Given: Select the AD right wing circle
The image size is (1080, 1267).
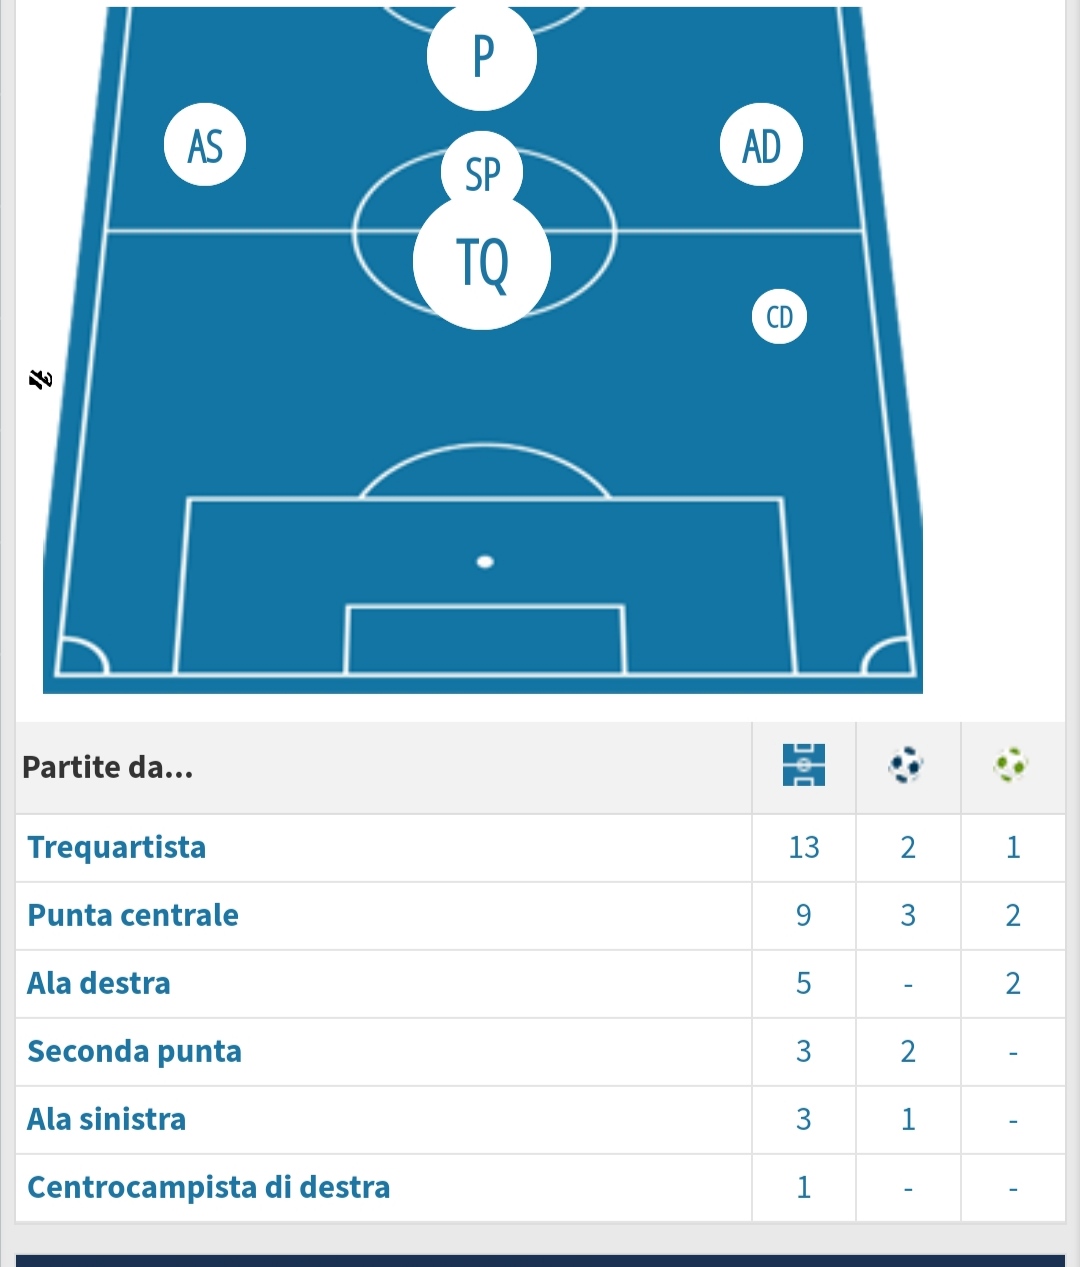Looking at the screenshot, I should (x=761, y=146).
